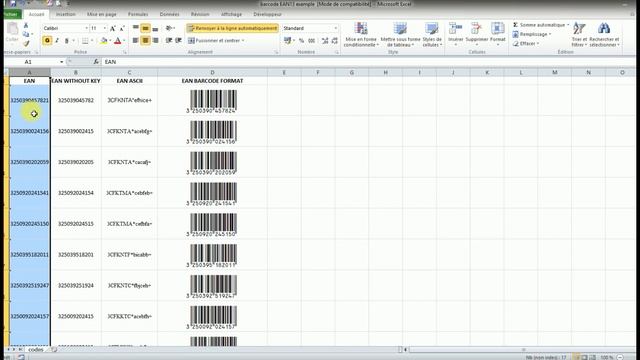The width and height of the screenshot is (640, 360).
Task: Click the decrease indent icon
Action: point(169,40)
